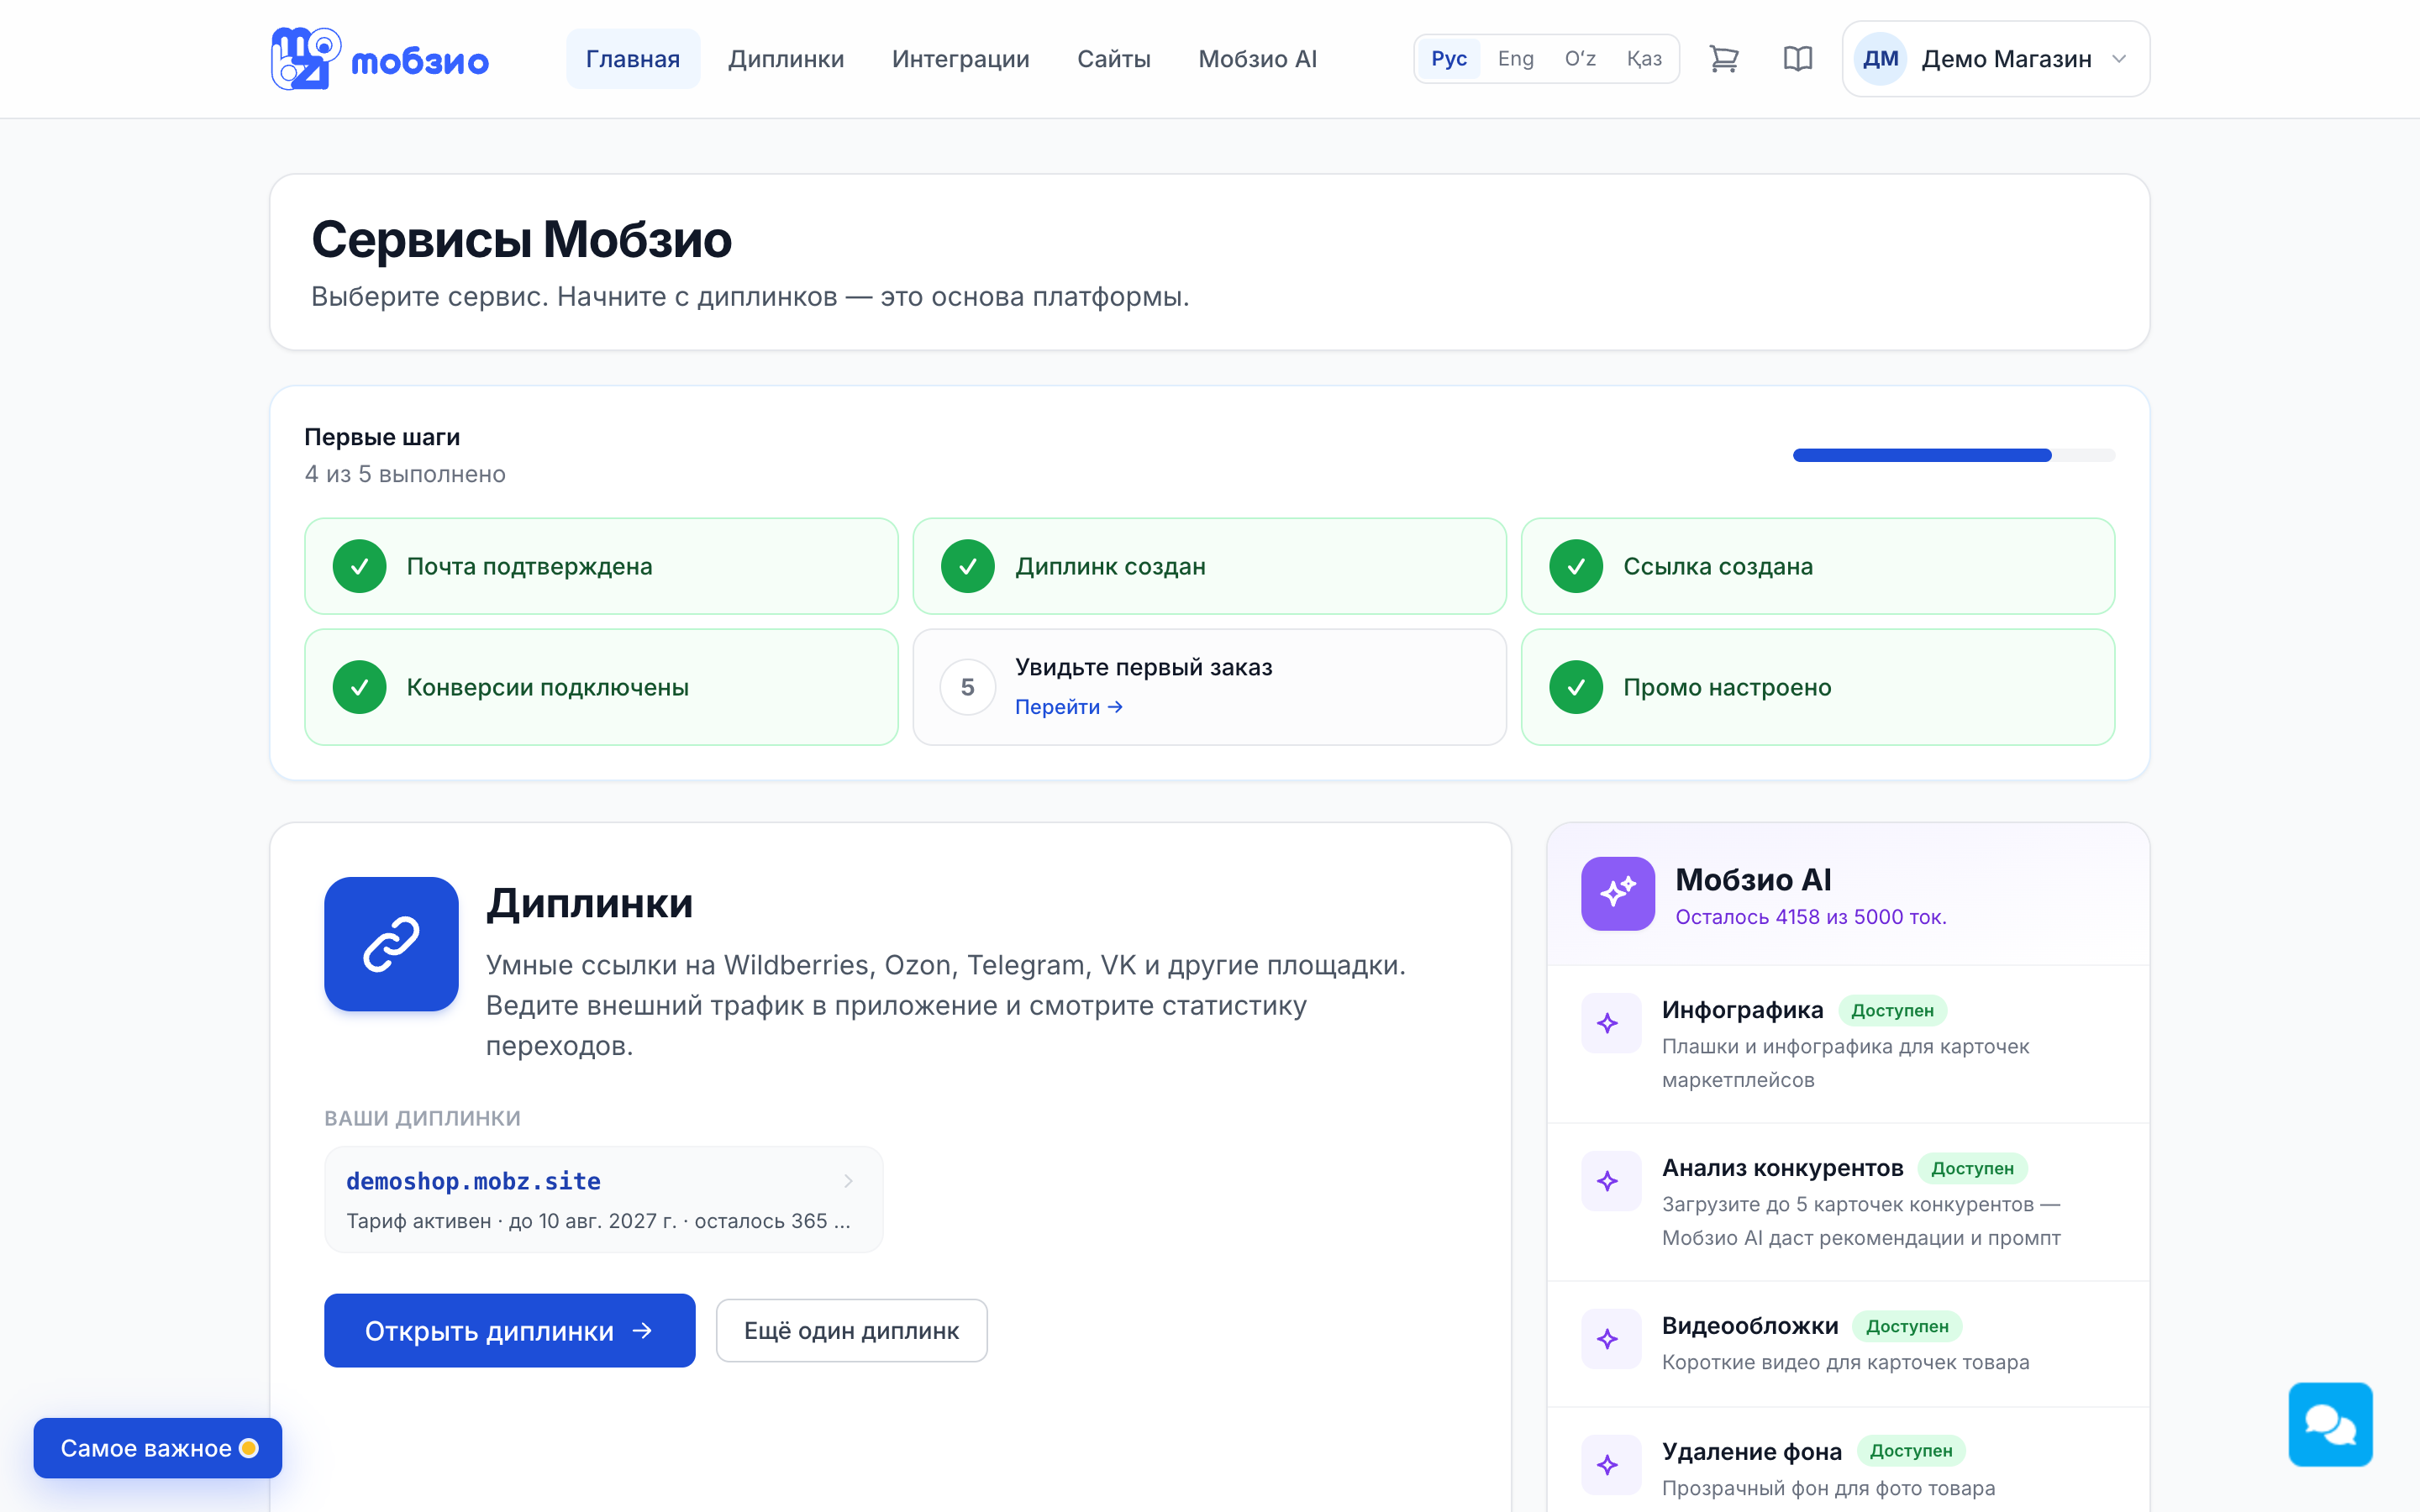Click the Доступен badge next to Инфографика

pyautogui.click(x=1892, y=1010)
